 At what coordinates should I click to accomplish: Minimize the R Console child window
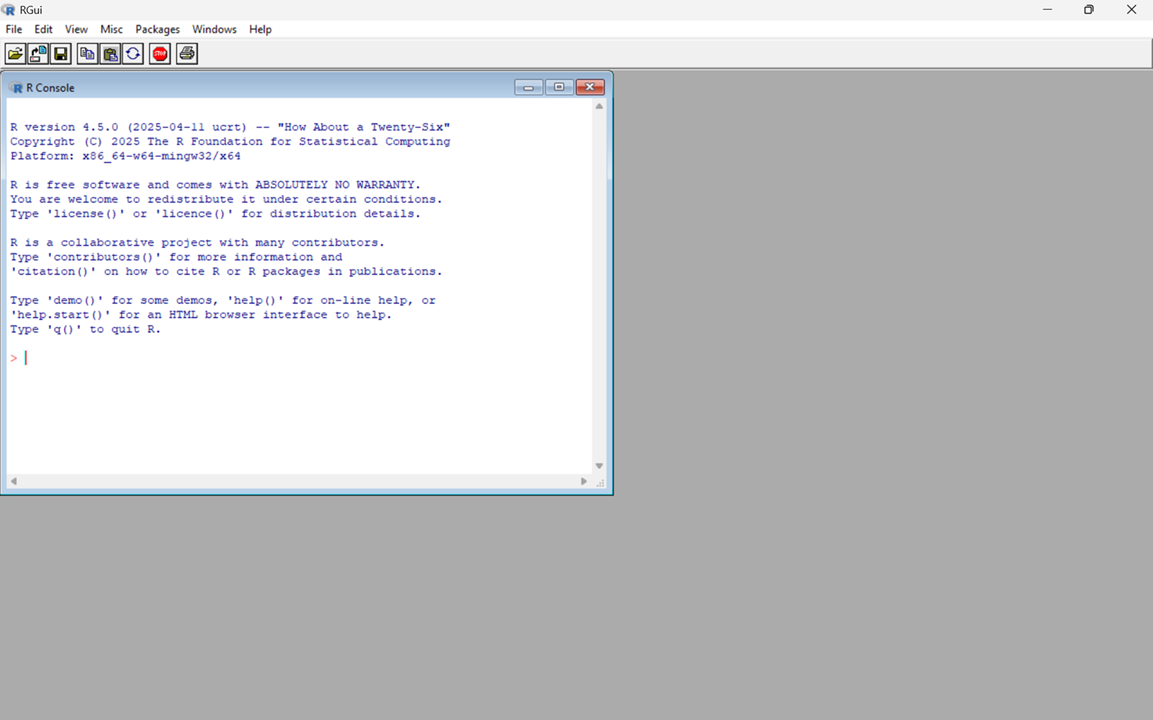coord(528,88)
